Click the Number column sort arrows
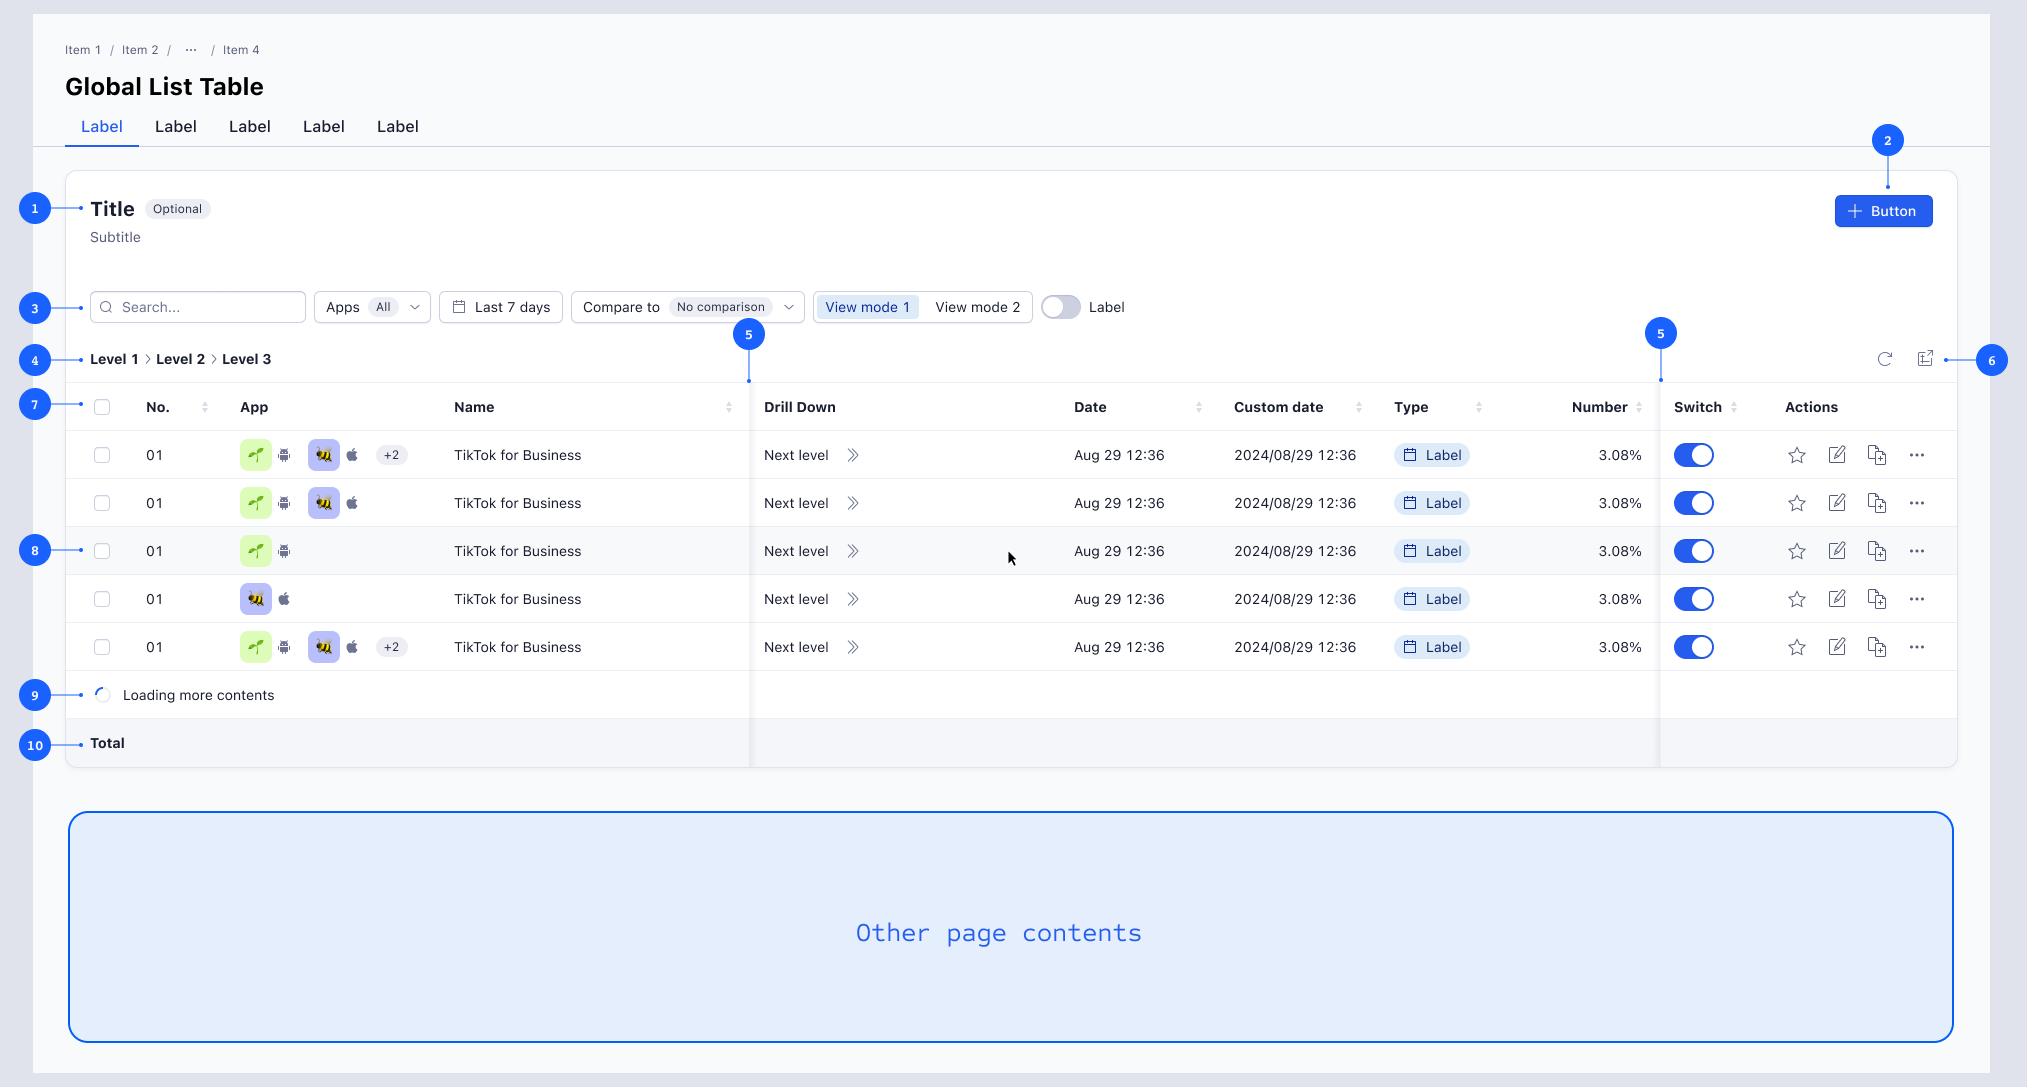 tap(1639, 407)
